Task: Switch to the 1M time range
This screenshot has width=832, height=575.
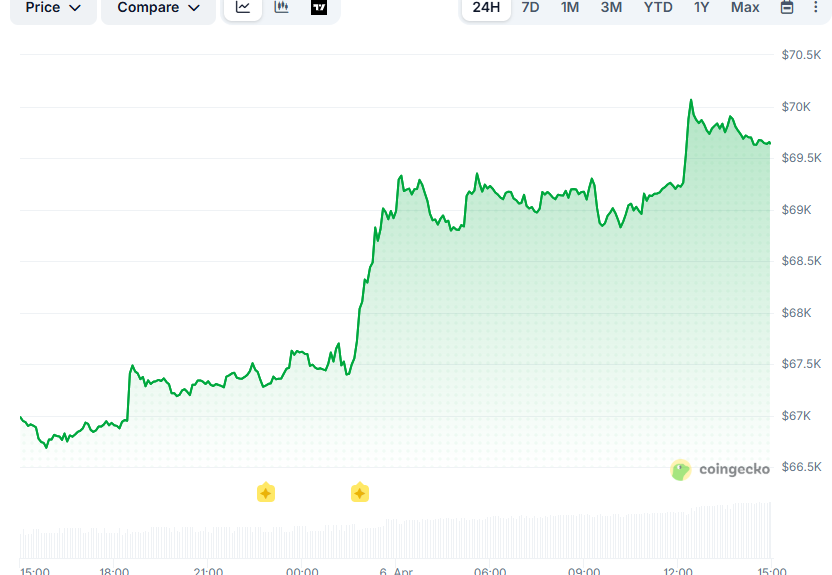Action: coord(569,8)
